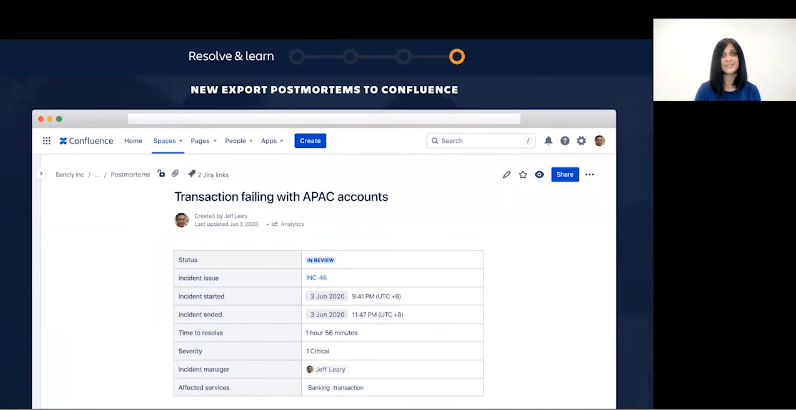Expand the People dropdown

[238, 141]
